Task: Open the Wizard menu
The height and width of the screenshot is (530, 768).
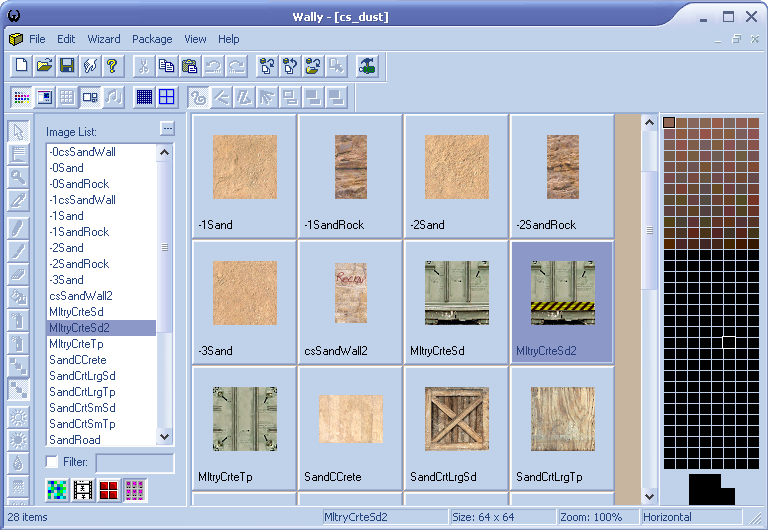Action: (103, 39)
